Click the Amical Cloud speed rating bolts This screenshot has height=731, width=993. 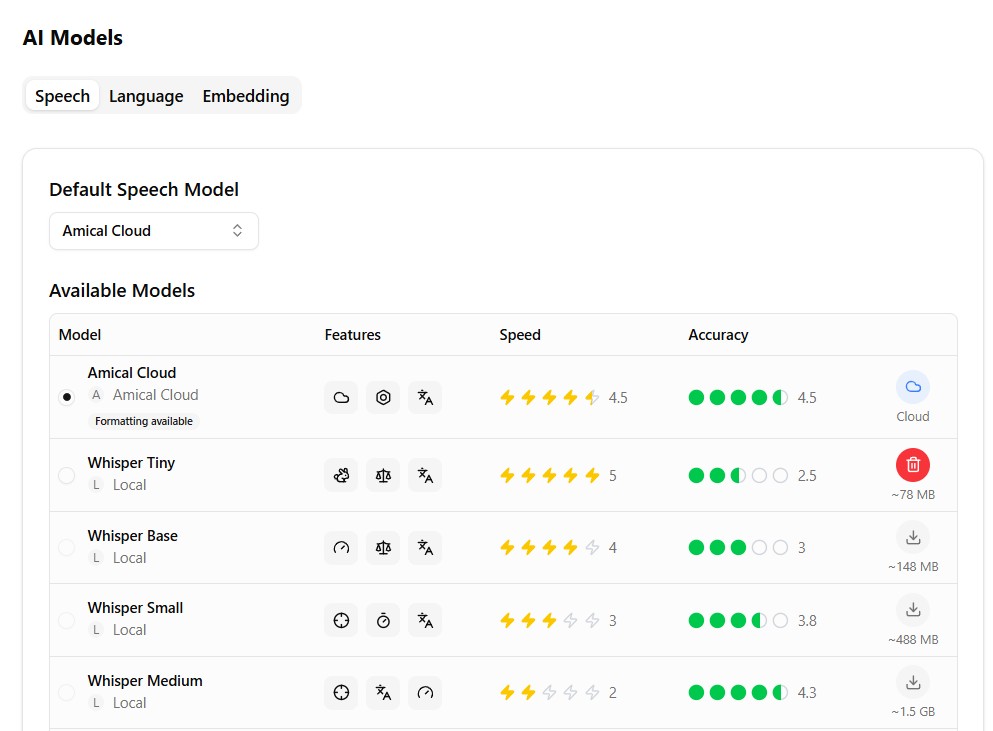[x=549, y=397]
